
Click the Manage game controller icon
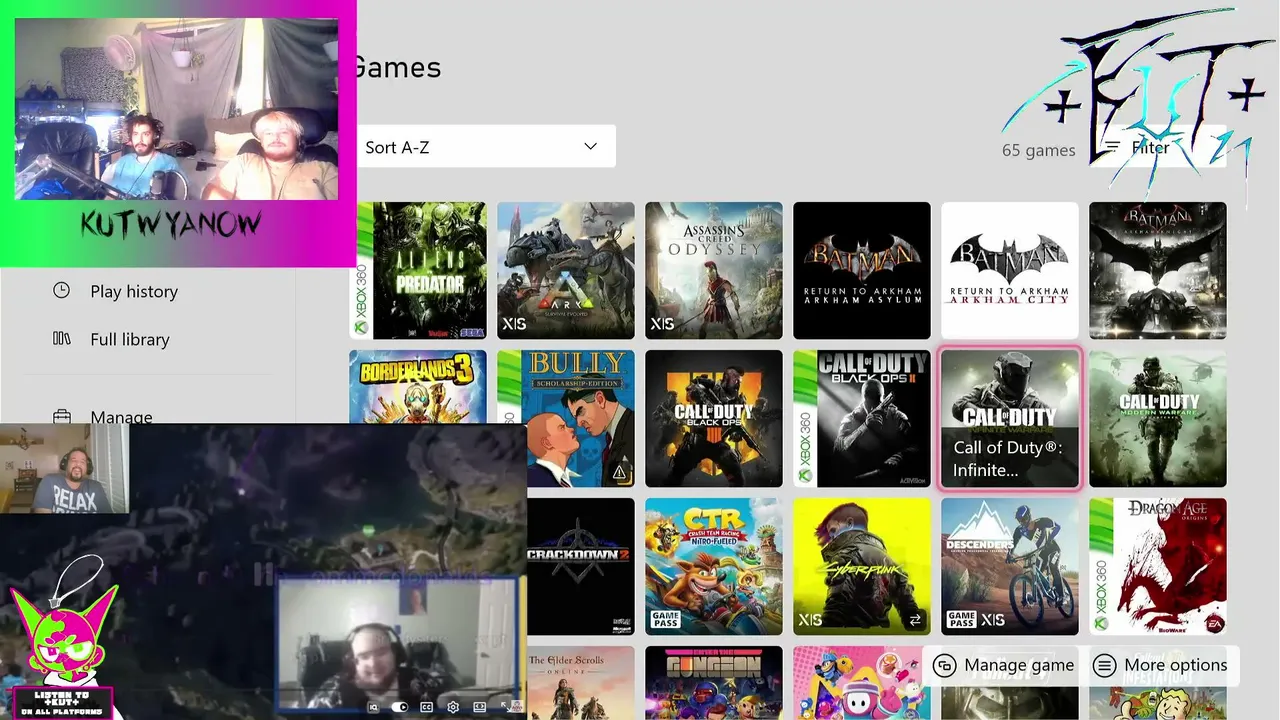pyautogui.click(x=944, y=665)
